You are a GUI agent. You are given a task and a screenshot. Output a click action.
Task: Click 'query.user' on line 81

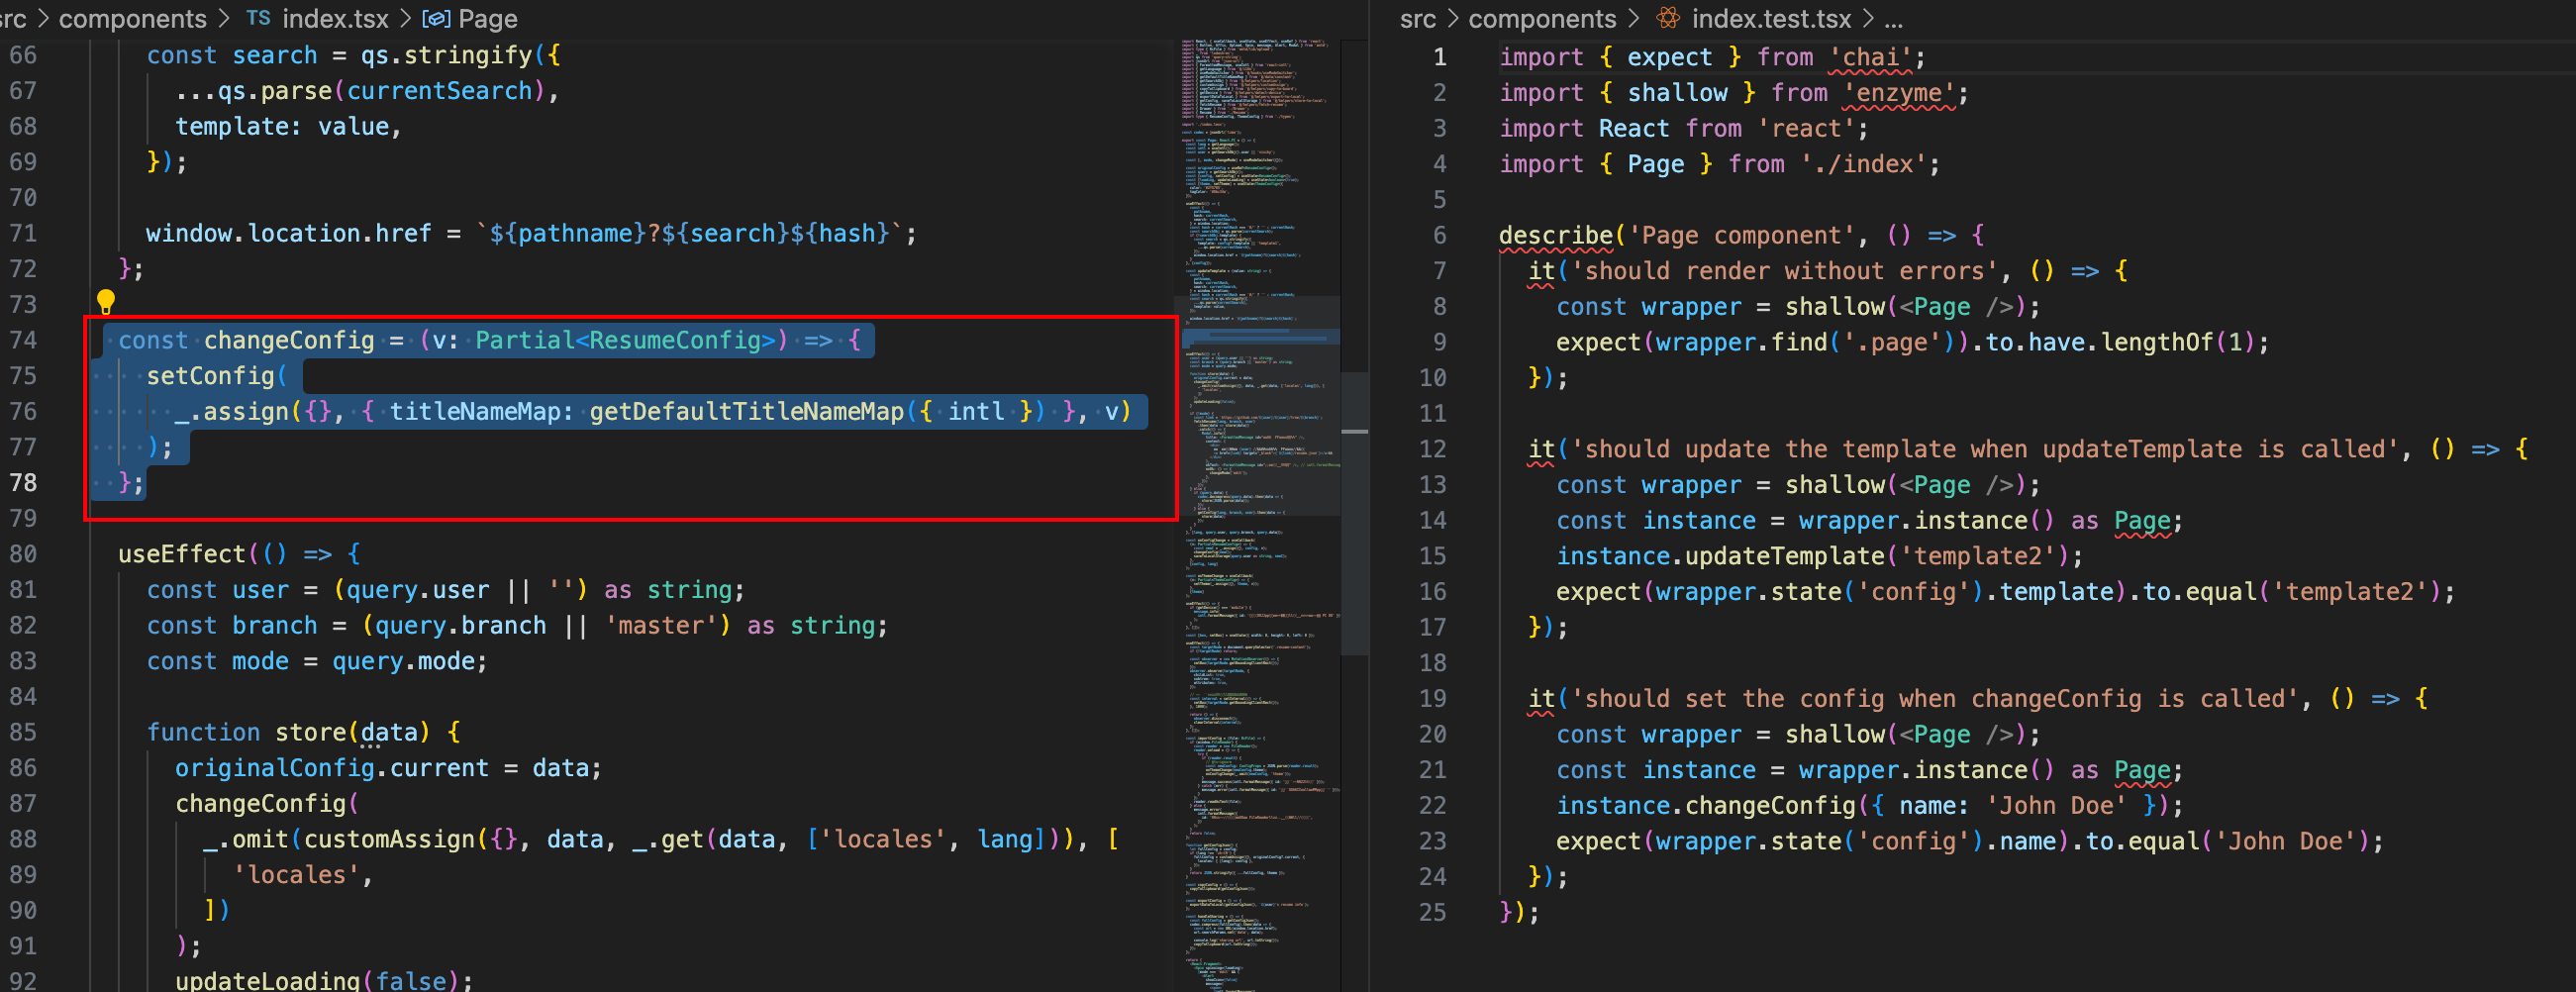tap(418, 590)
